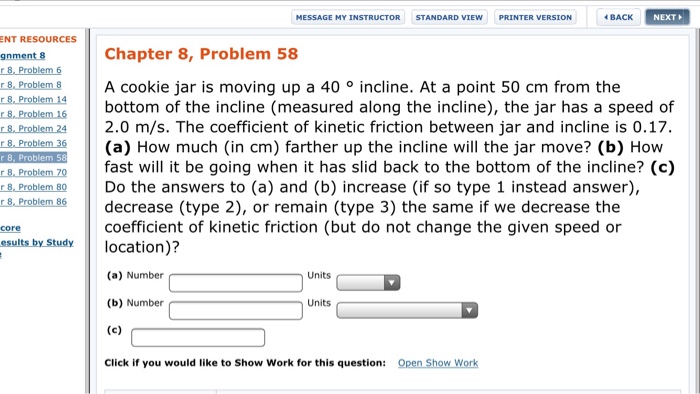Image resolution: width=700 pixels, height=394 pixels.
Task: Focus the part (b) Number input field
Action: click(236, 311)
